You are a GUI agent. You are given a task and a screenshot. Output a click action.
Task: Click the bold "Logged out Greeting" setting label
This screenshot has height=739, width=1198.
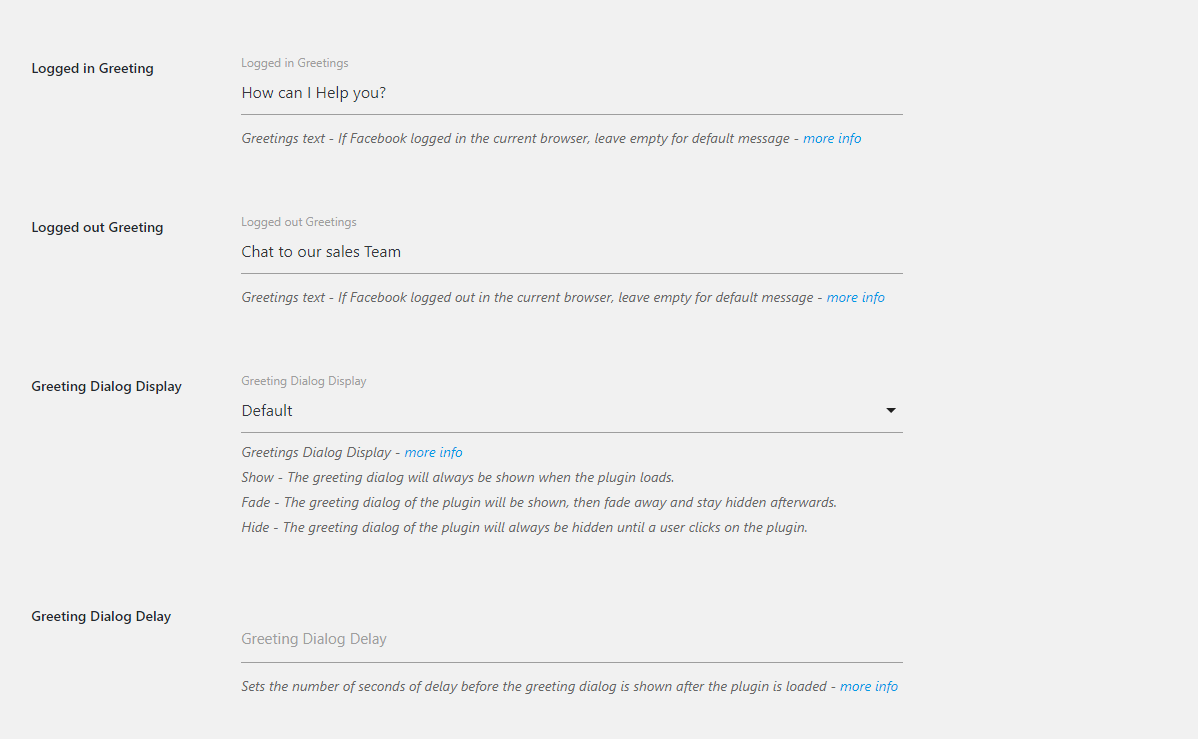[x=97, y=228]
